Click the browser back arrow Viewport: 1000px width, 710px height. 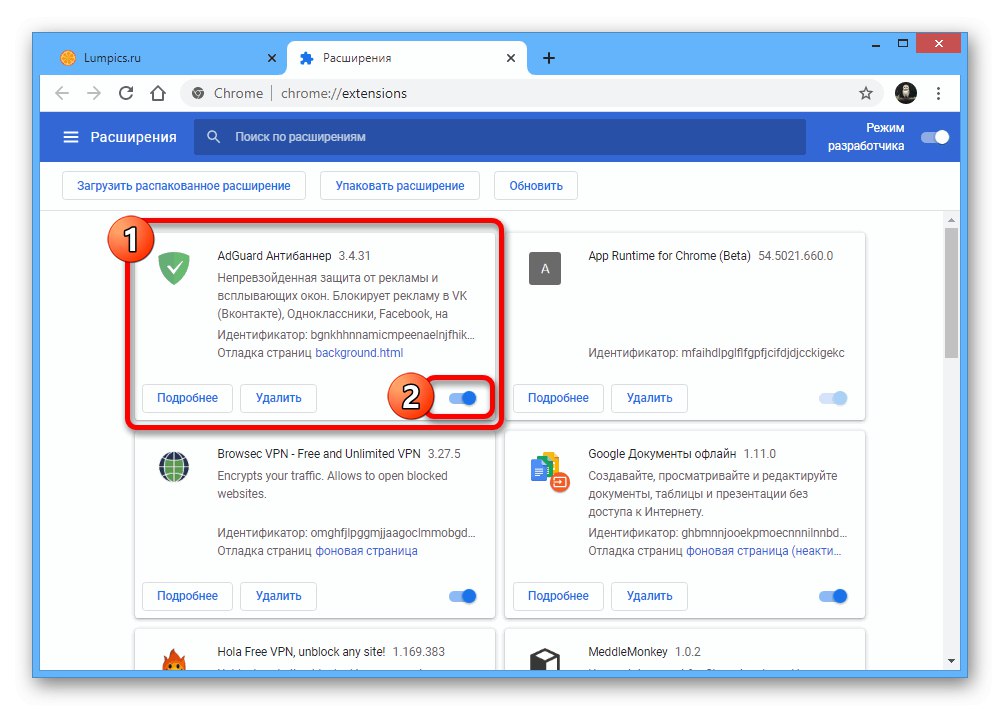click(62, 93)
